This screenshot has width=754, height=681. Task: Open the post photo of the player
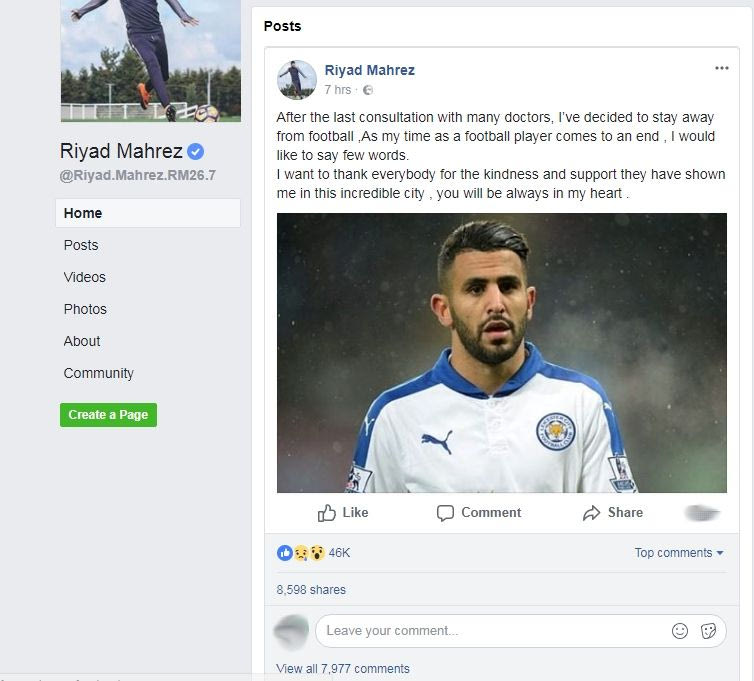tap(502, 353)
